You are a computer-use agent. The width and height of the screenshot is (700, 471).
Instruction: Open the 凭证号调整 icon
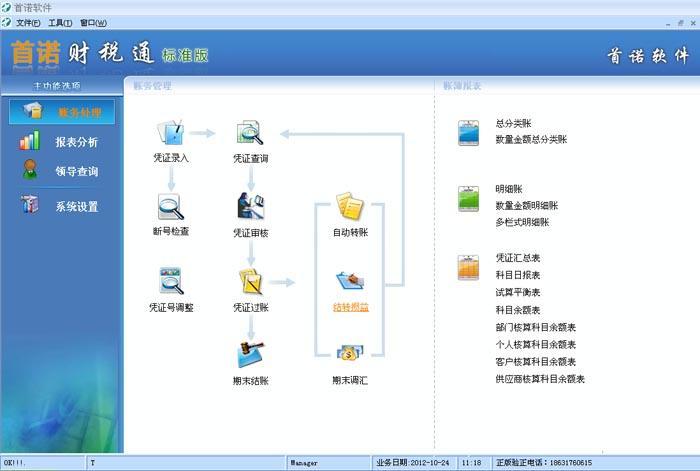[170, 281]
